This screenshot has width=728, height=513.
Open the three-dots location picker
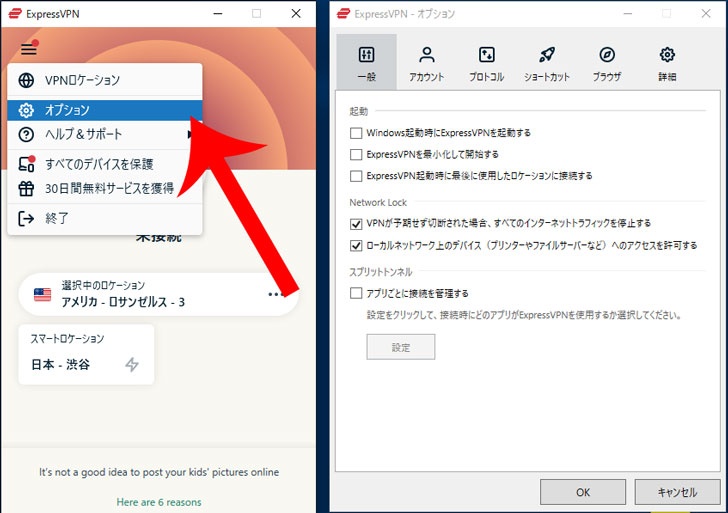tap(276, 294)
